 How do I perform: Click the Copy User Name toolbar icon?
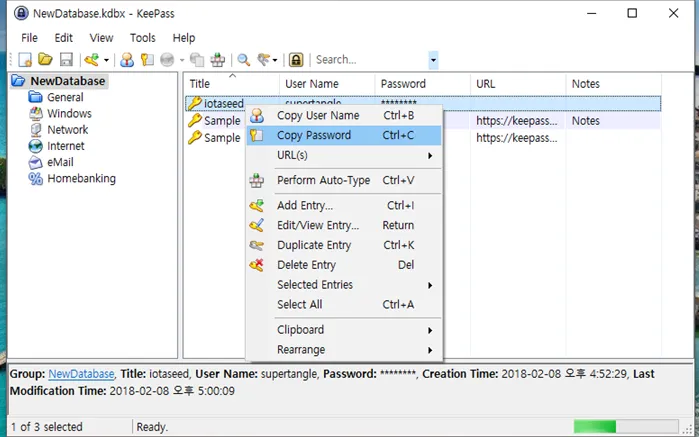pyautogui.click(x=127, y=60)
